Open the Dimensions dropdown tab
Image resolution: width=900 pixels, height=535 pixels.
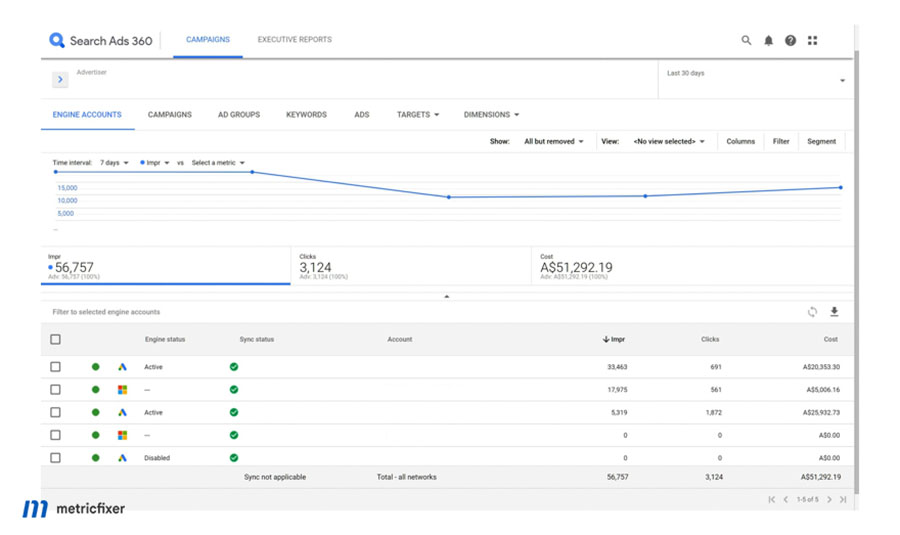(491, 115)
